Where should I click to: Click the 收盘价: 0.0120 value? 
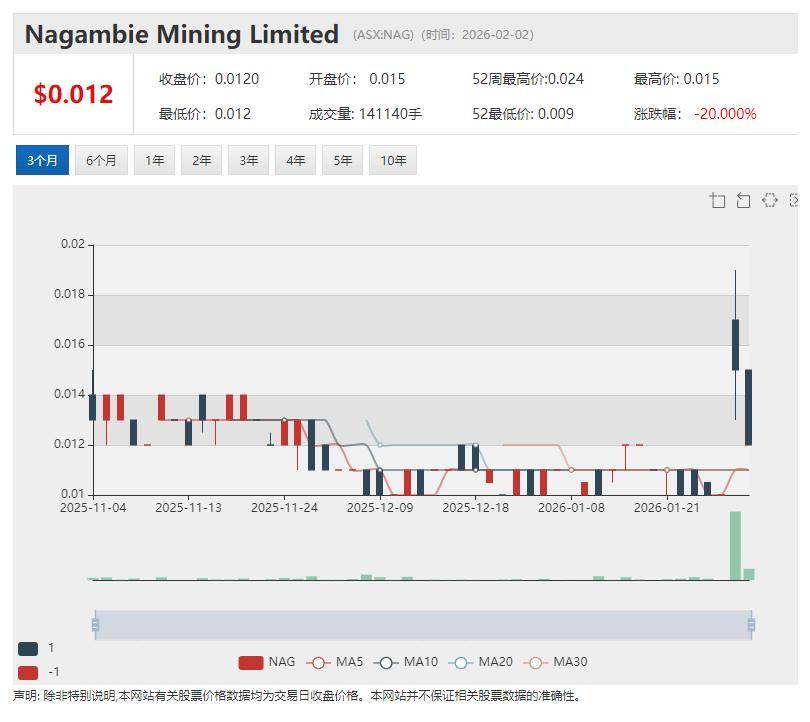pos(209,79)
